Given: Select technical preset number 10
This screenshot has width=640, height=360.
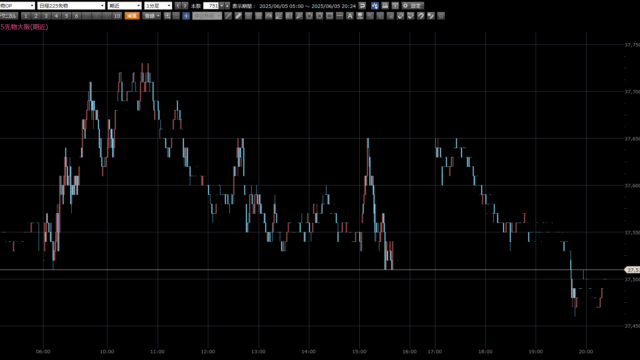Looking at the screenshot, I should click(117, 16).
